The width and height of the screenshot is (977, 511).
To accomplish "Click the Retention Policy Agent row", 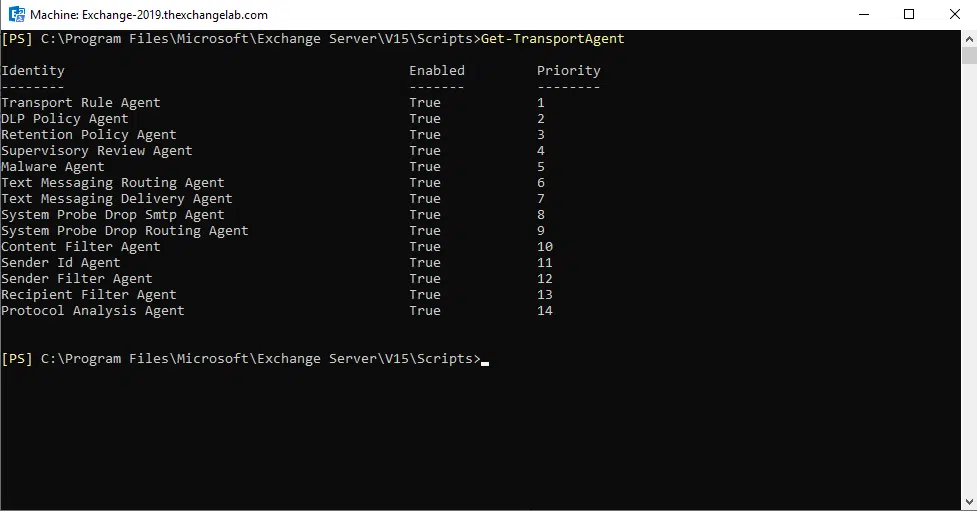I will click(x=277, y=135).
